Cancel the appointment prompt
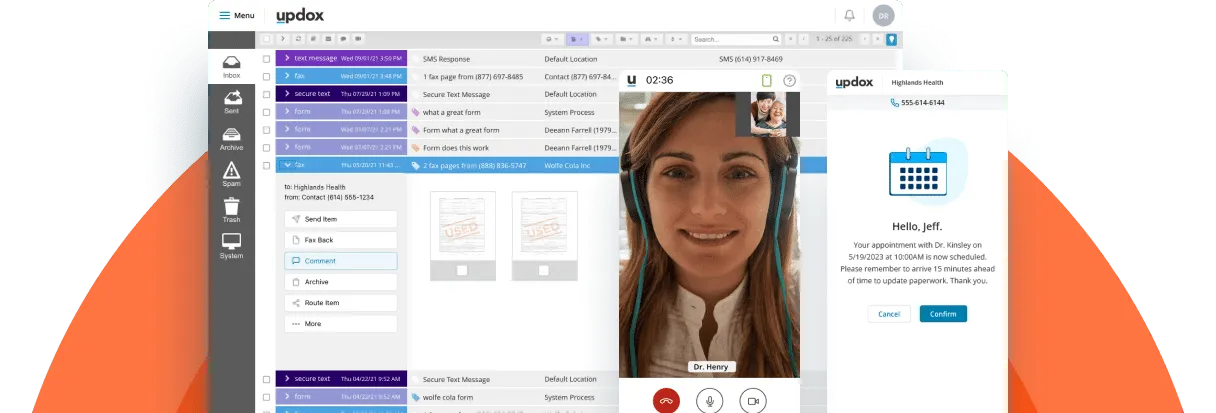The width and height of the screenshot is (1216, 413). (x=889, y=314)
